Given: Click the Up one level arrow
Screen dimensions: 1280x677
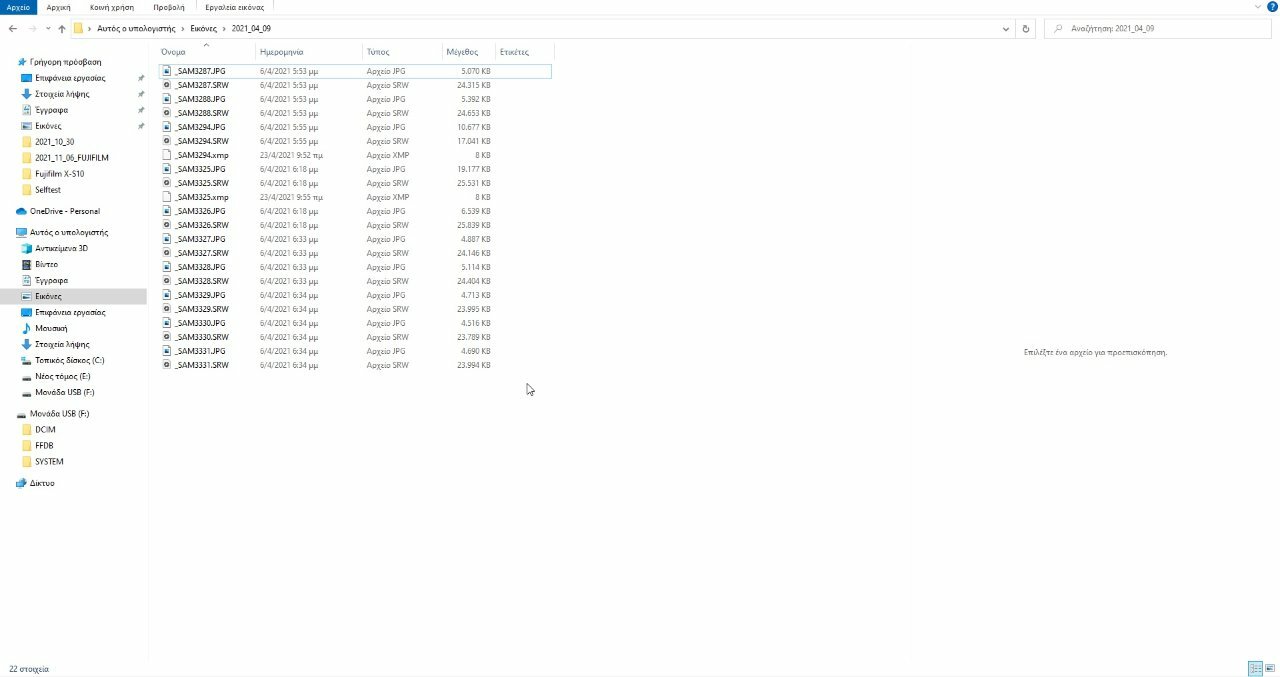Looking at the screenshot, I should tap(62, 29).
